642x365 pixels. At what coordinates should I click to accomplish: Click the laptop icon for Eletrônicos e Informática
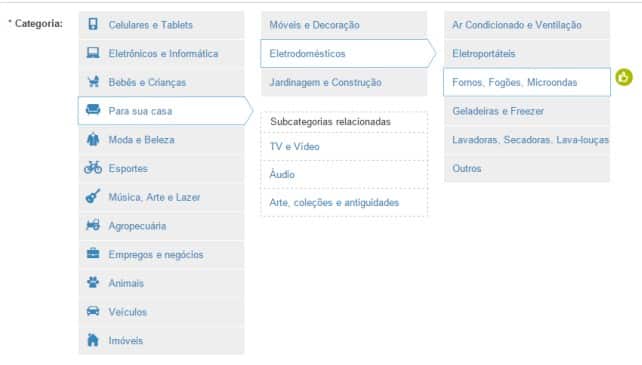[x=93, y=53]
